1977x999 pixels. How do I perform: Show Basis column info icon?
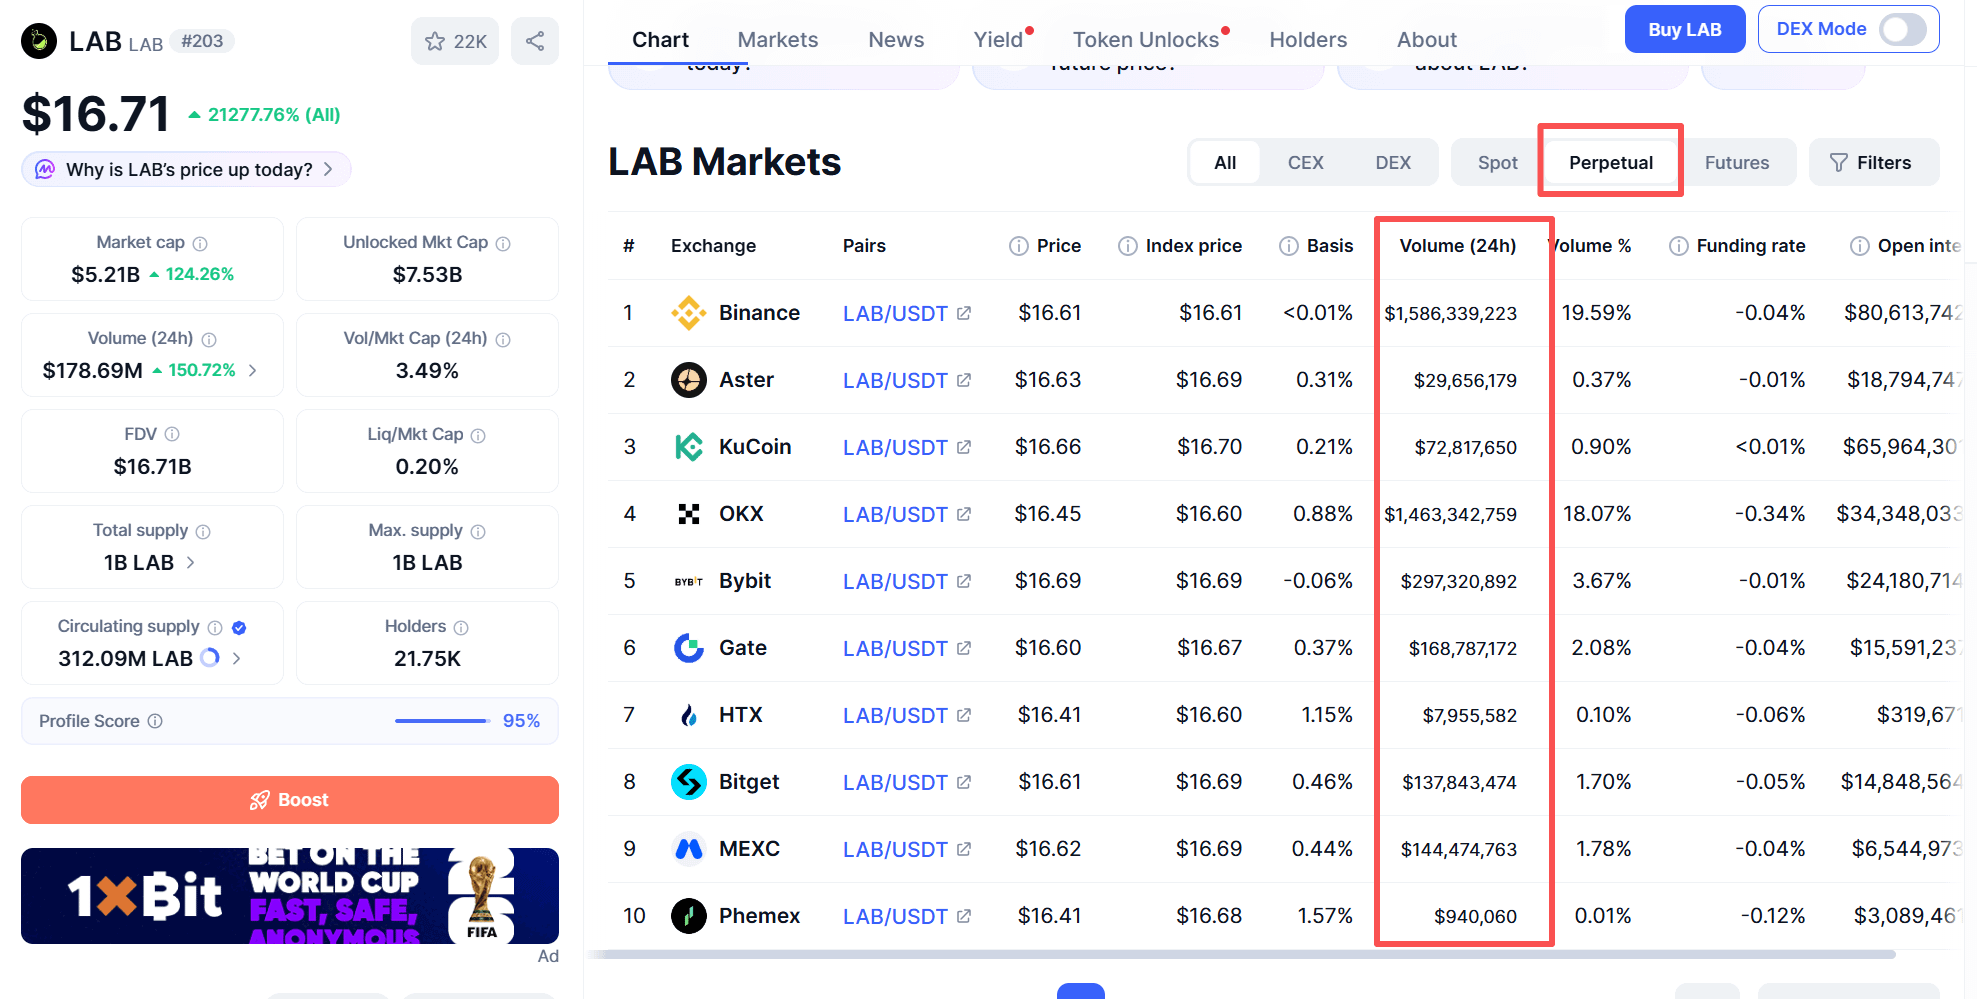[1289, 246]
